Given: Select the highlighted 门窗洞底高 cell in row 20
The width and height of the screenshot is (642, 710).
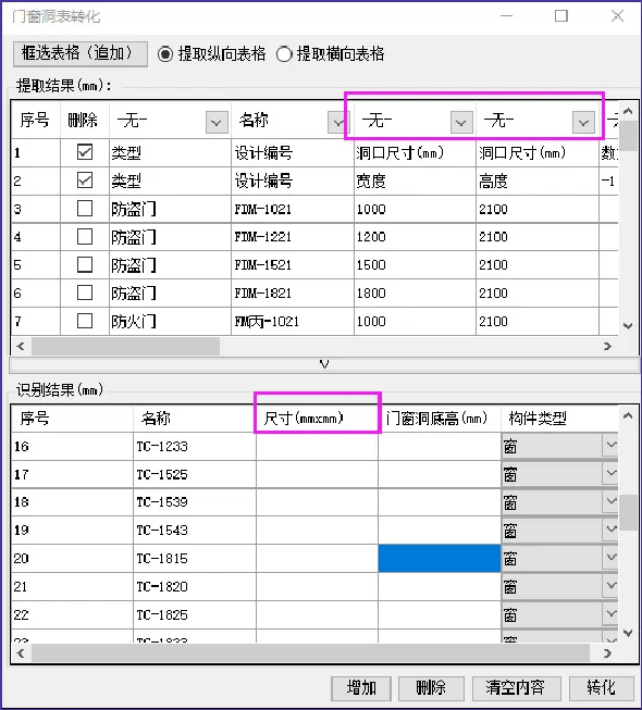Looking at the screenshot, I should [x=439, y=558].
